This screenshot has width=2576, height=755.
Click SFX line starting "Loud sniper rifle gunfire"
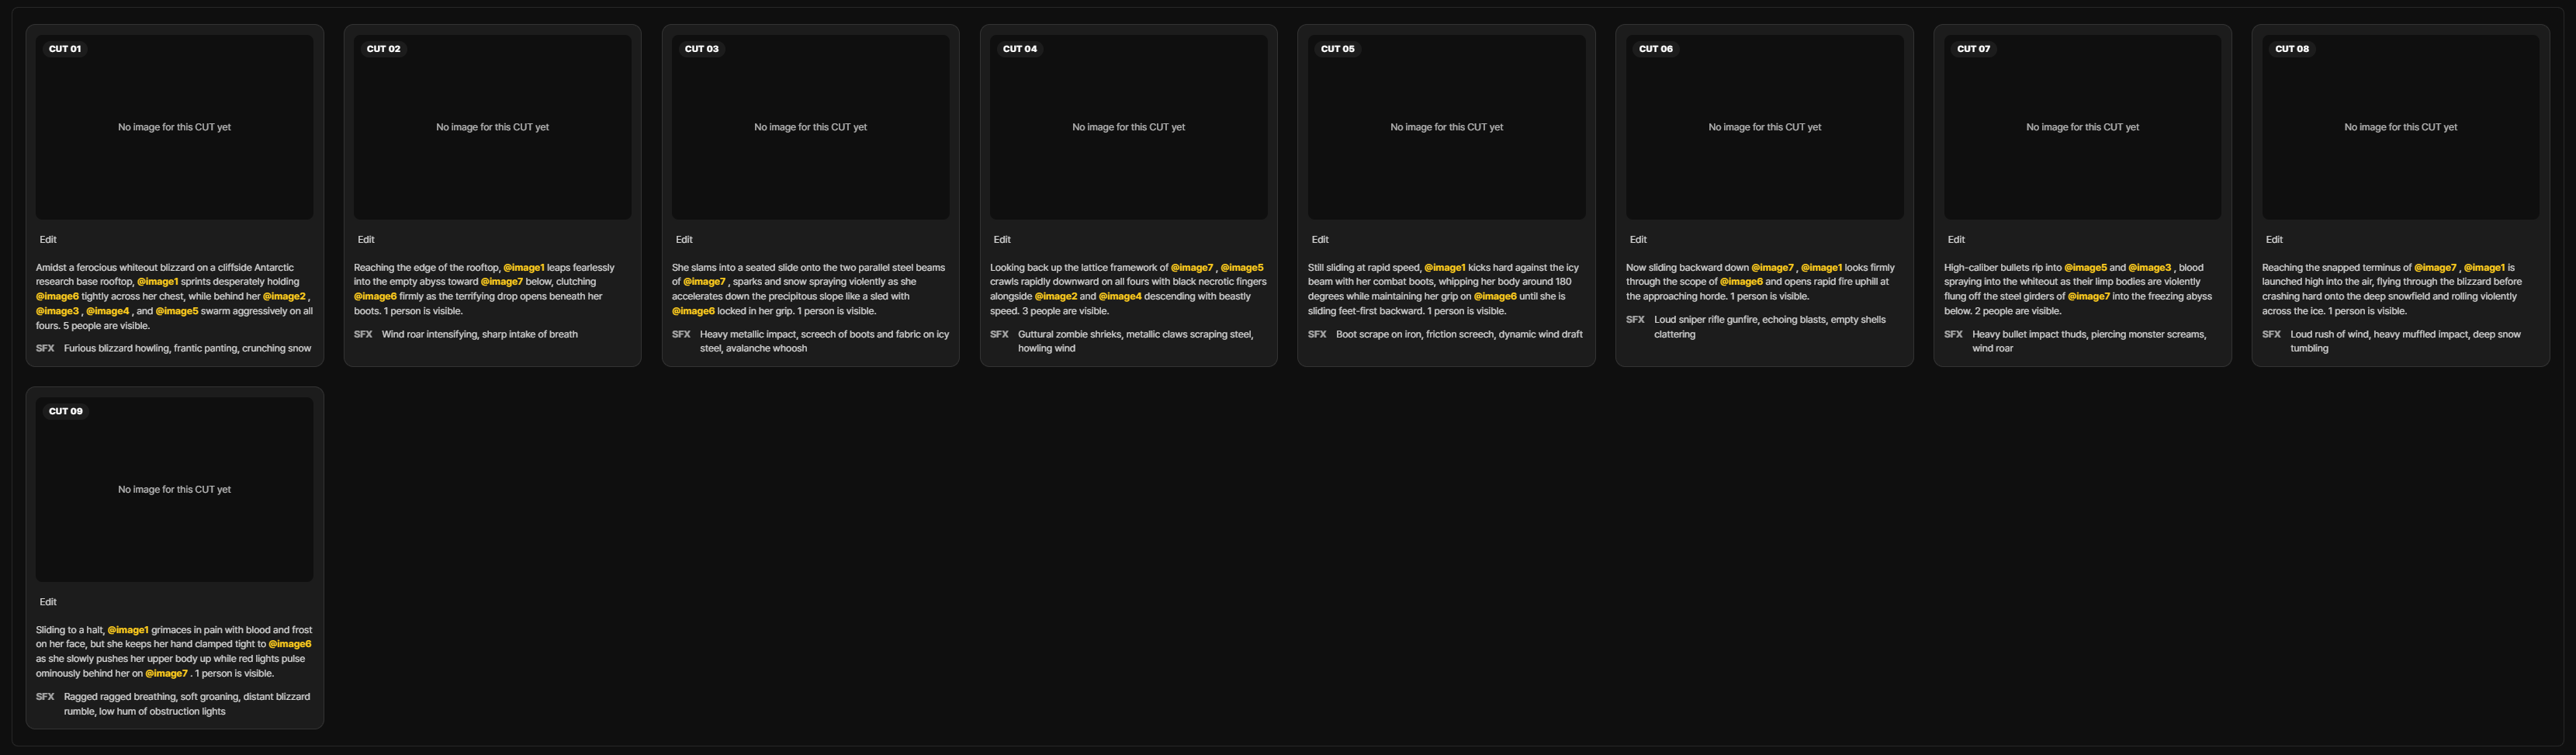(x=1770, y=327)
